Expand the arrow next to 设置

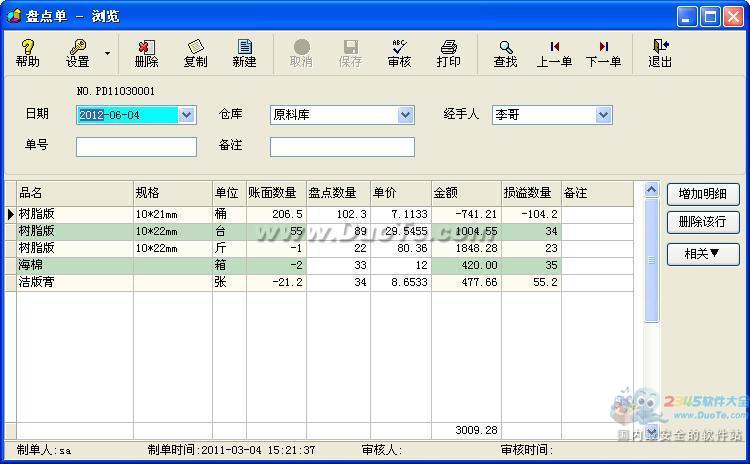pos(108,53)
